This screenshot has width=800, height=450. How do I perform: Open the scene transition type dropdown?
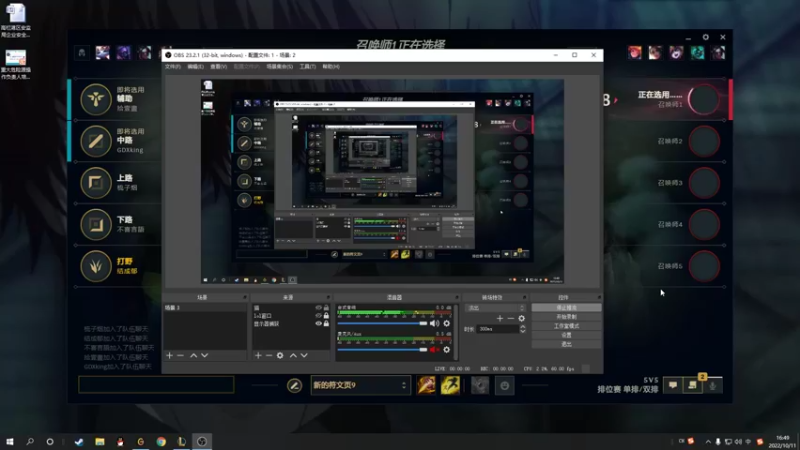pyautogui.click(x=495, y=308)
